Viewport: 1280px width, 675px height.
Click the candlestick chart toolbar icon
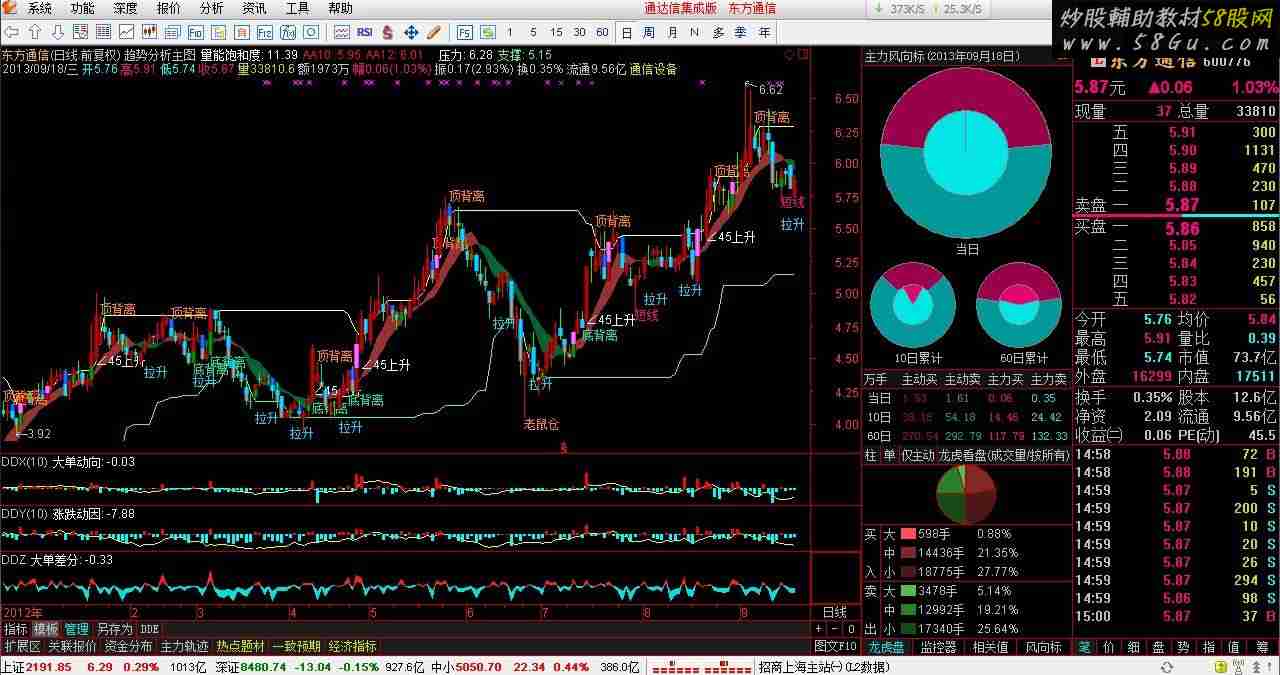click(x=149, y=32)
